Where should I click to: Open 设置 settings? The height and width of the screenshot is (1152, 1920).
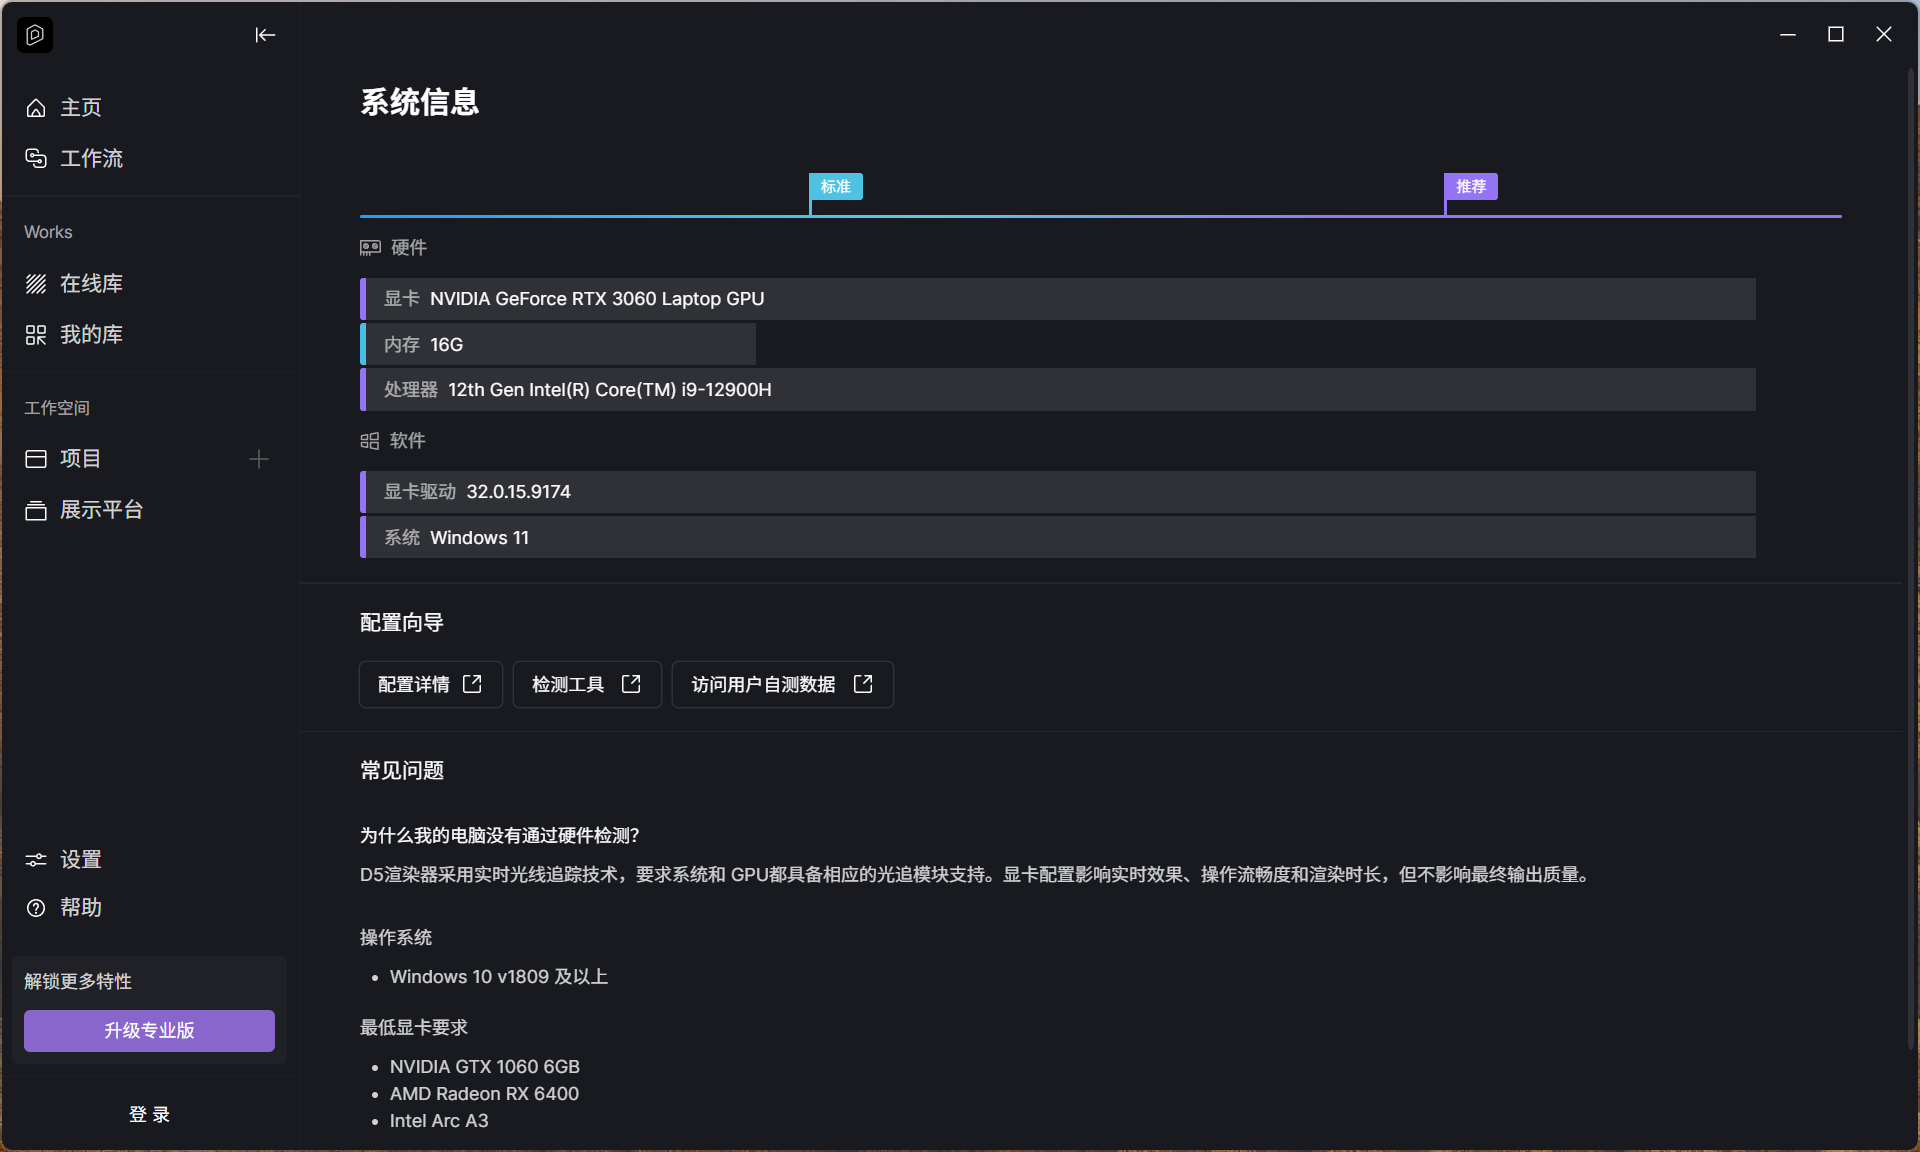80,859
